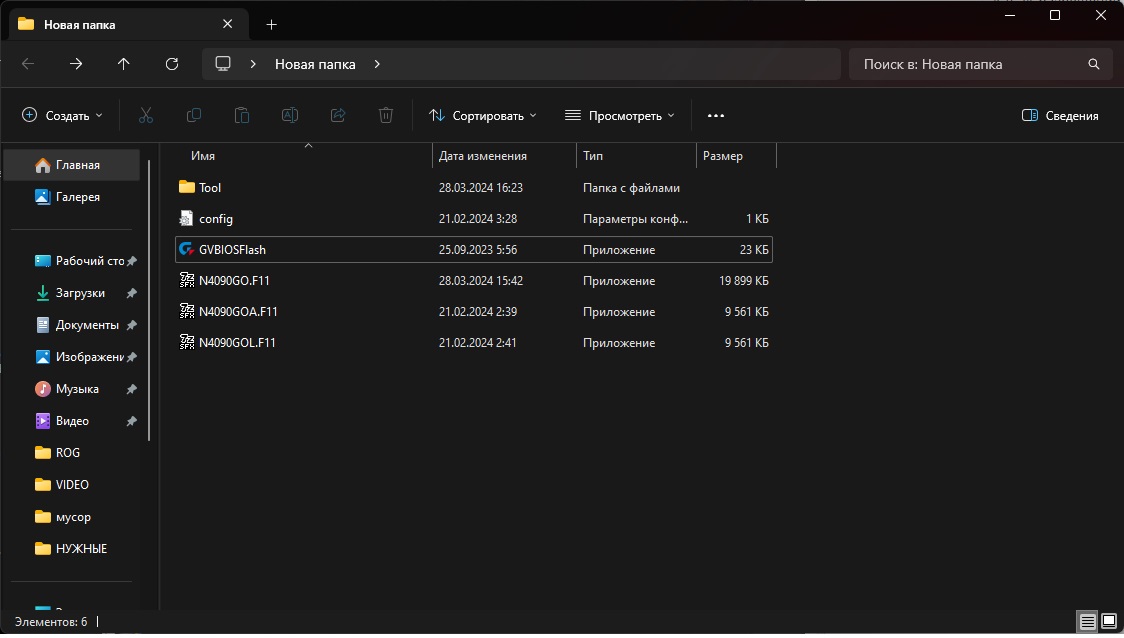Go back with the left arrow
This screenshot has width=1124, height=638.
point(28,64)
